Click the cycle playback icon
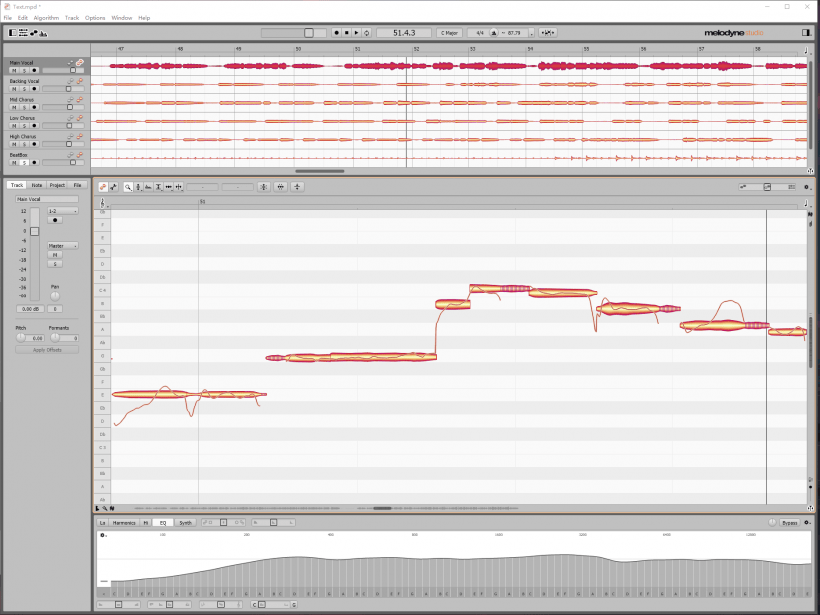This screenshot has width=820, height=615. (x=366, y=31)
